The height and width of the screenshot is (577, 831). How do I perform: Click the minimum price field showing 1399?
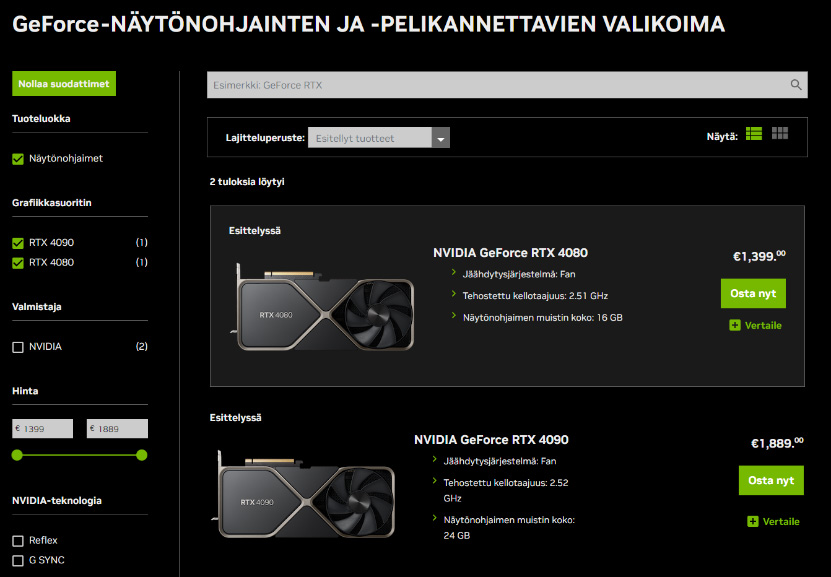click(42, 429)
